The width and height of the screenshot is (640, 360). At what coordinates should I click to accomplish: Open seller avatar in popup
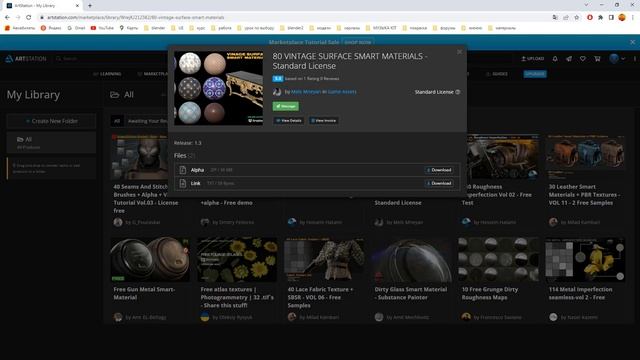(277, 92)
